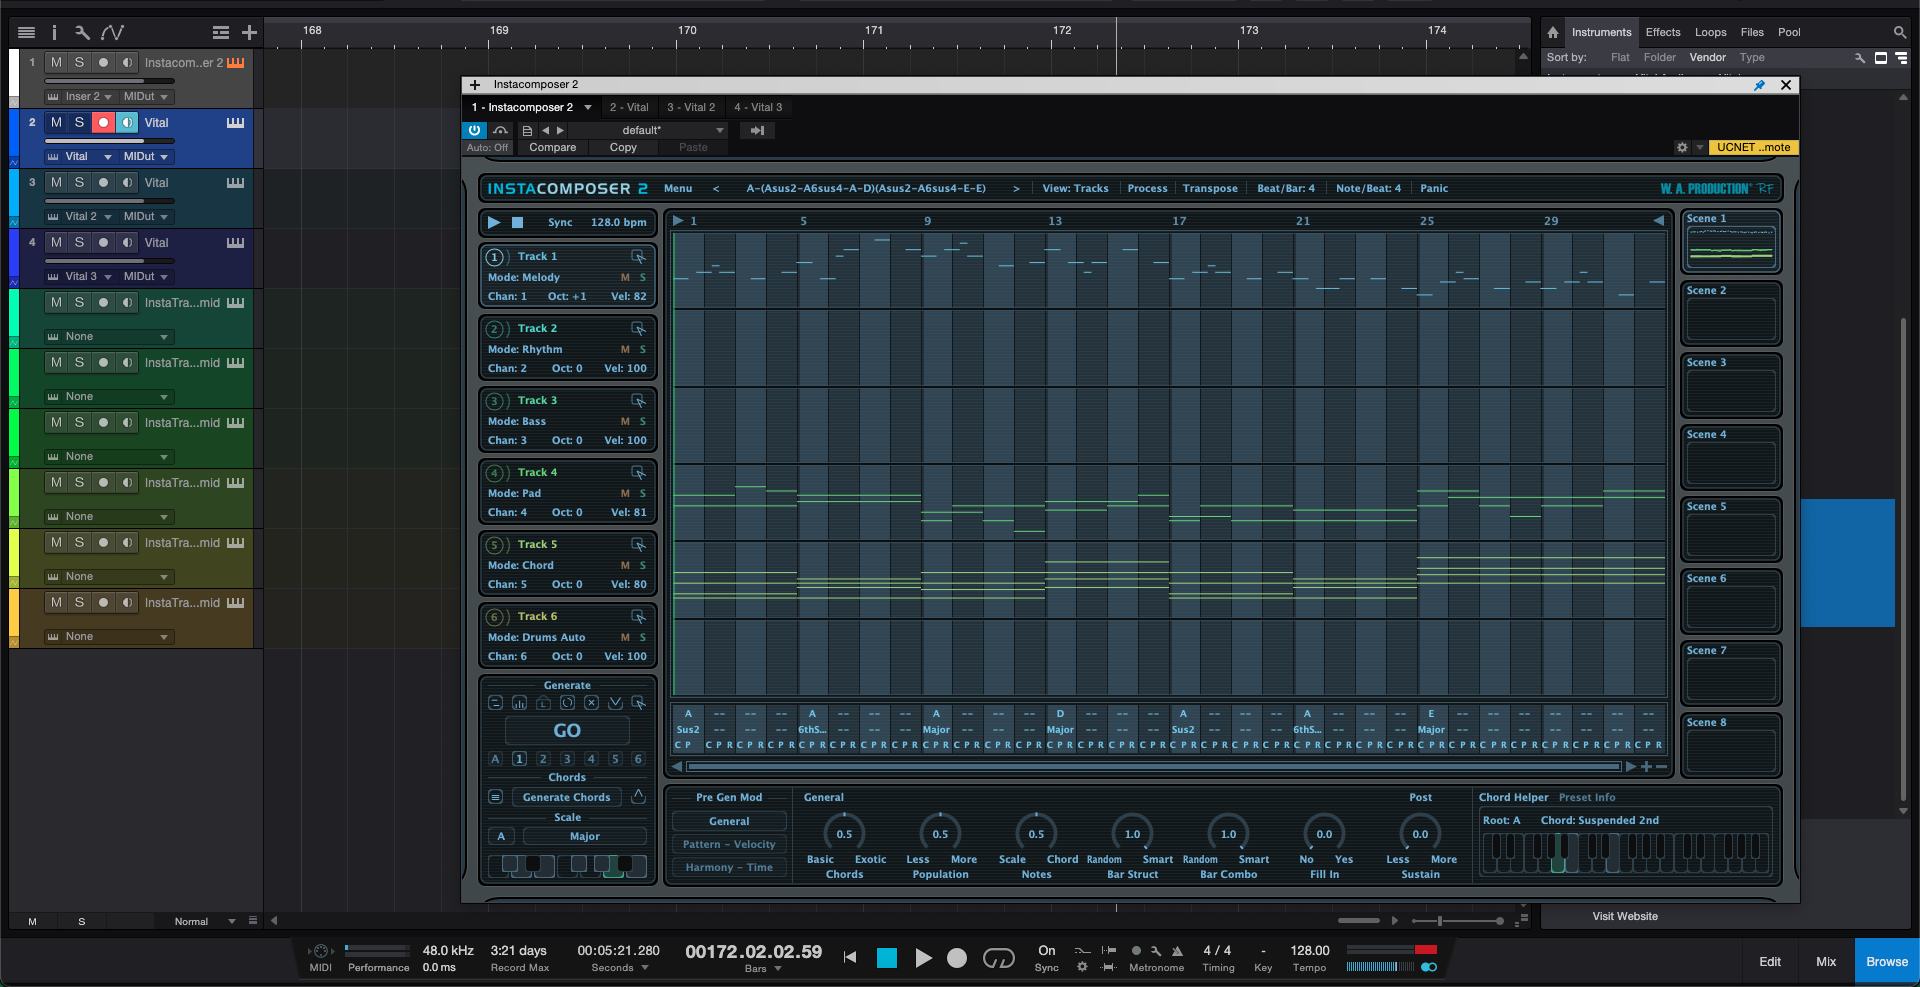Open the Effects browser tab
The image size is (1920, 987).
[1663, 32]
